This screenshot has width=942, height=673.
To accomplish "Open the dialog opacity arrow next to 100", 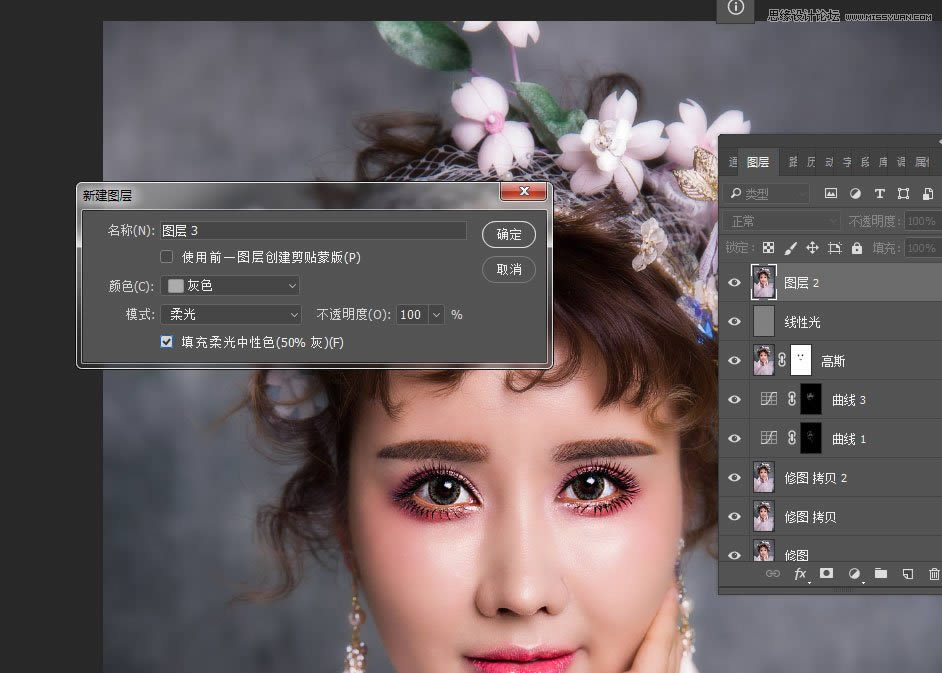I will 437,314.
